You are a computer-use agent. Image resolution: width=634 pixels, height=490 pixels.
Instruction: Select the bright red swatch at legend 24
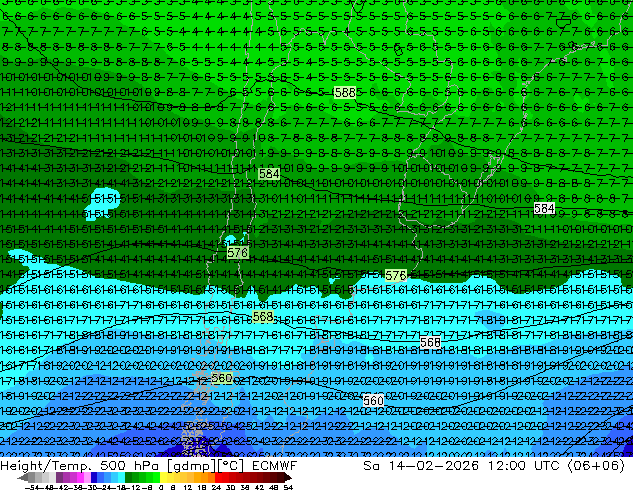point(218,477)
